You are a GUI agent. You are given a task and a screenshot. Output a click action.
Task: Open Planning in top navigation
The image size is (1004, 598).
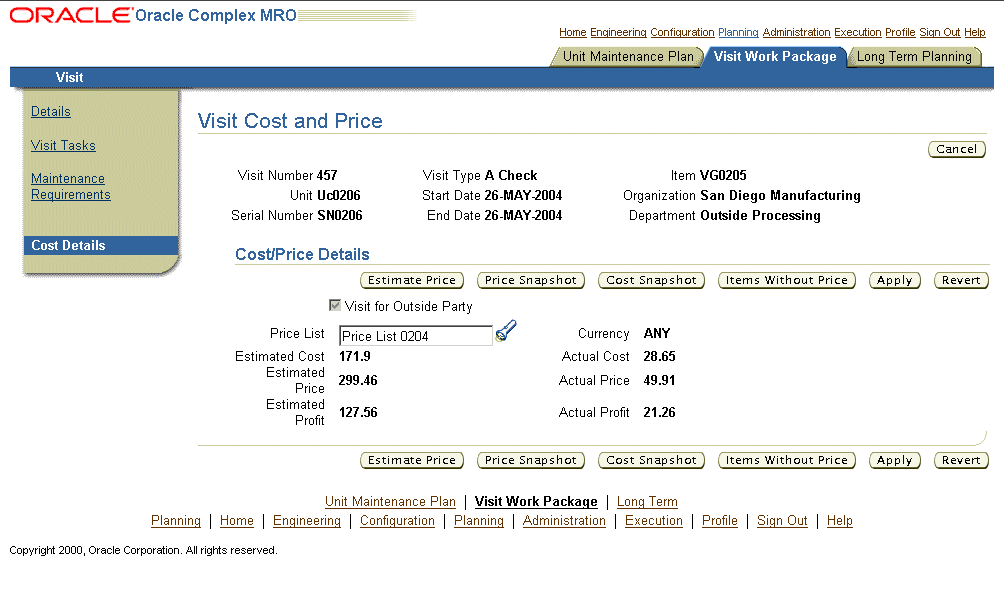[738, 32]
